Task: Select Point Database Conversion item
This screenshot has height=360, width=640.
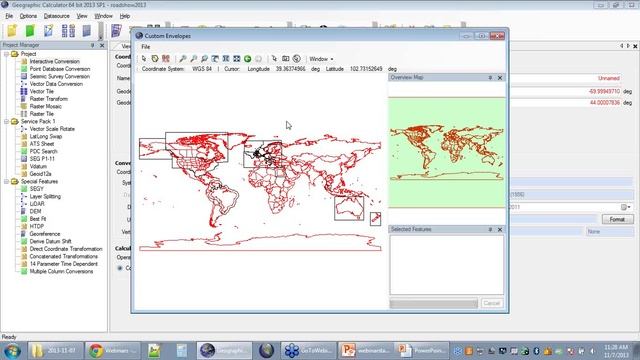Action: (60, 69)
